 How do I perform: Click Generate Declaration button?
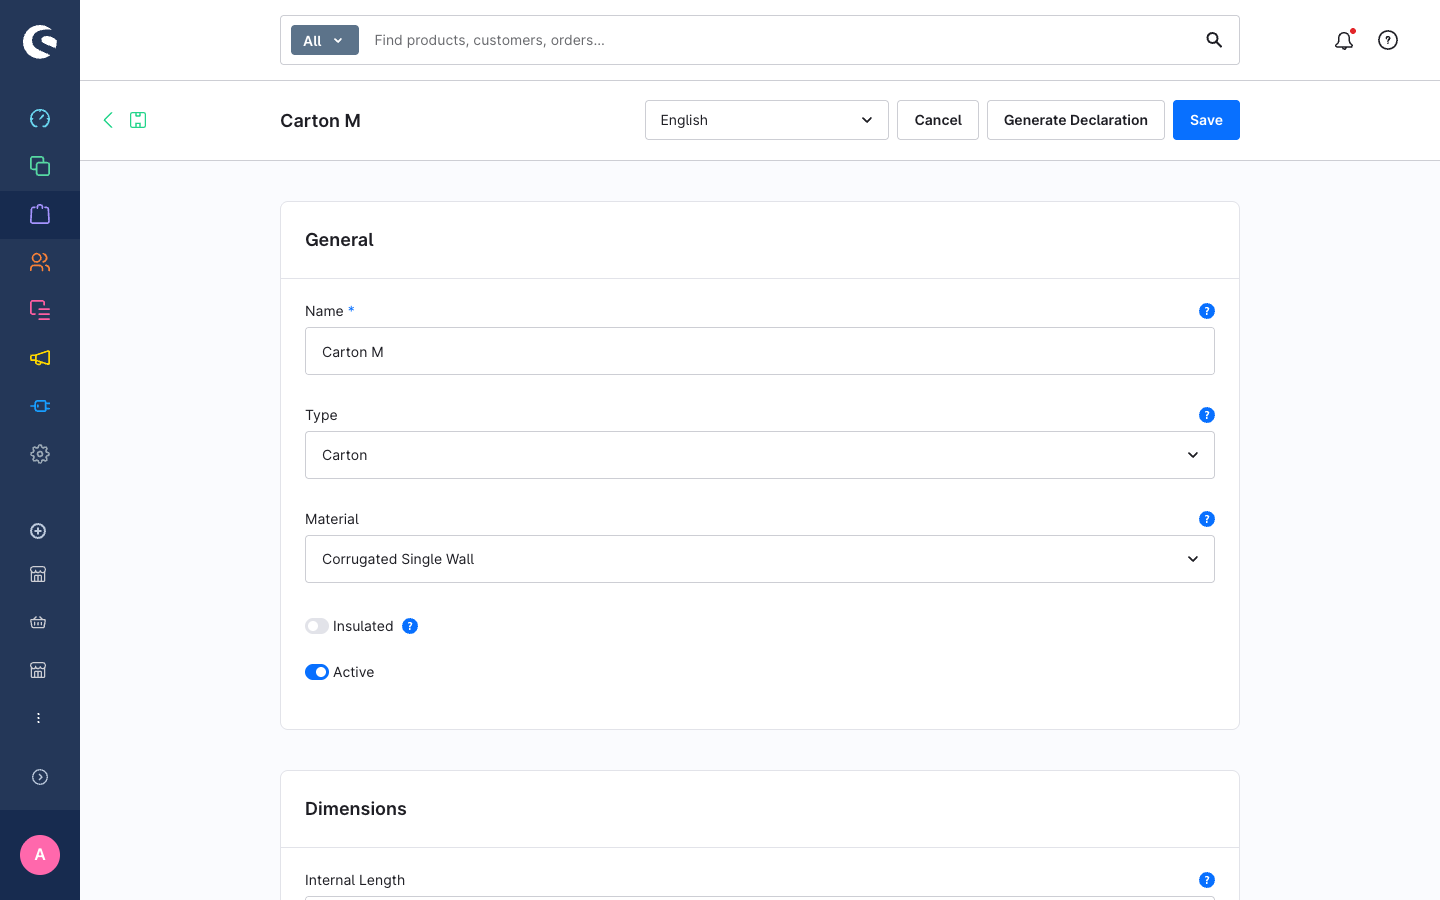(x=1076, y=120)
